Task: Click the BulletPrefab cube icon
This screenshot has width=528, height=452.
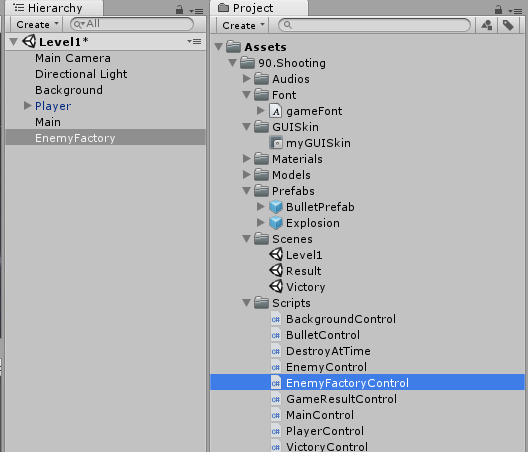Action: (276, 207)
